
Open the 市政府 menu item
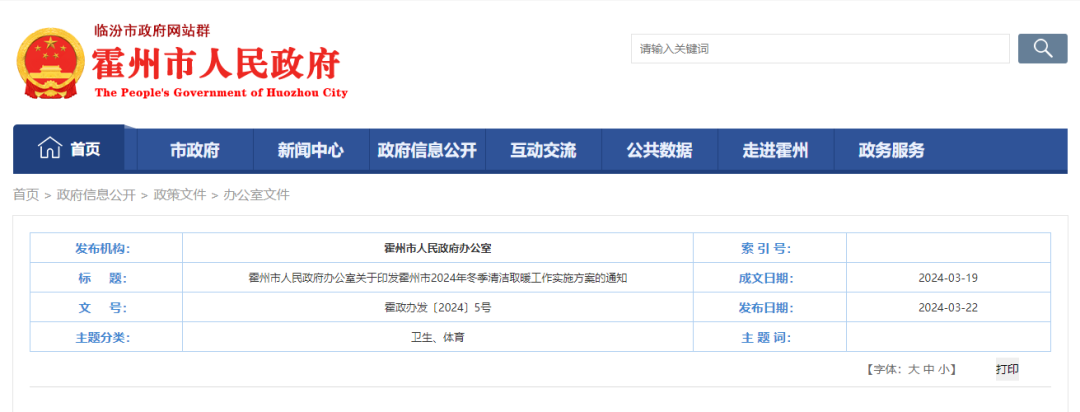click(195, 150)
